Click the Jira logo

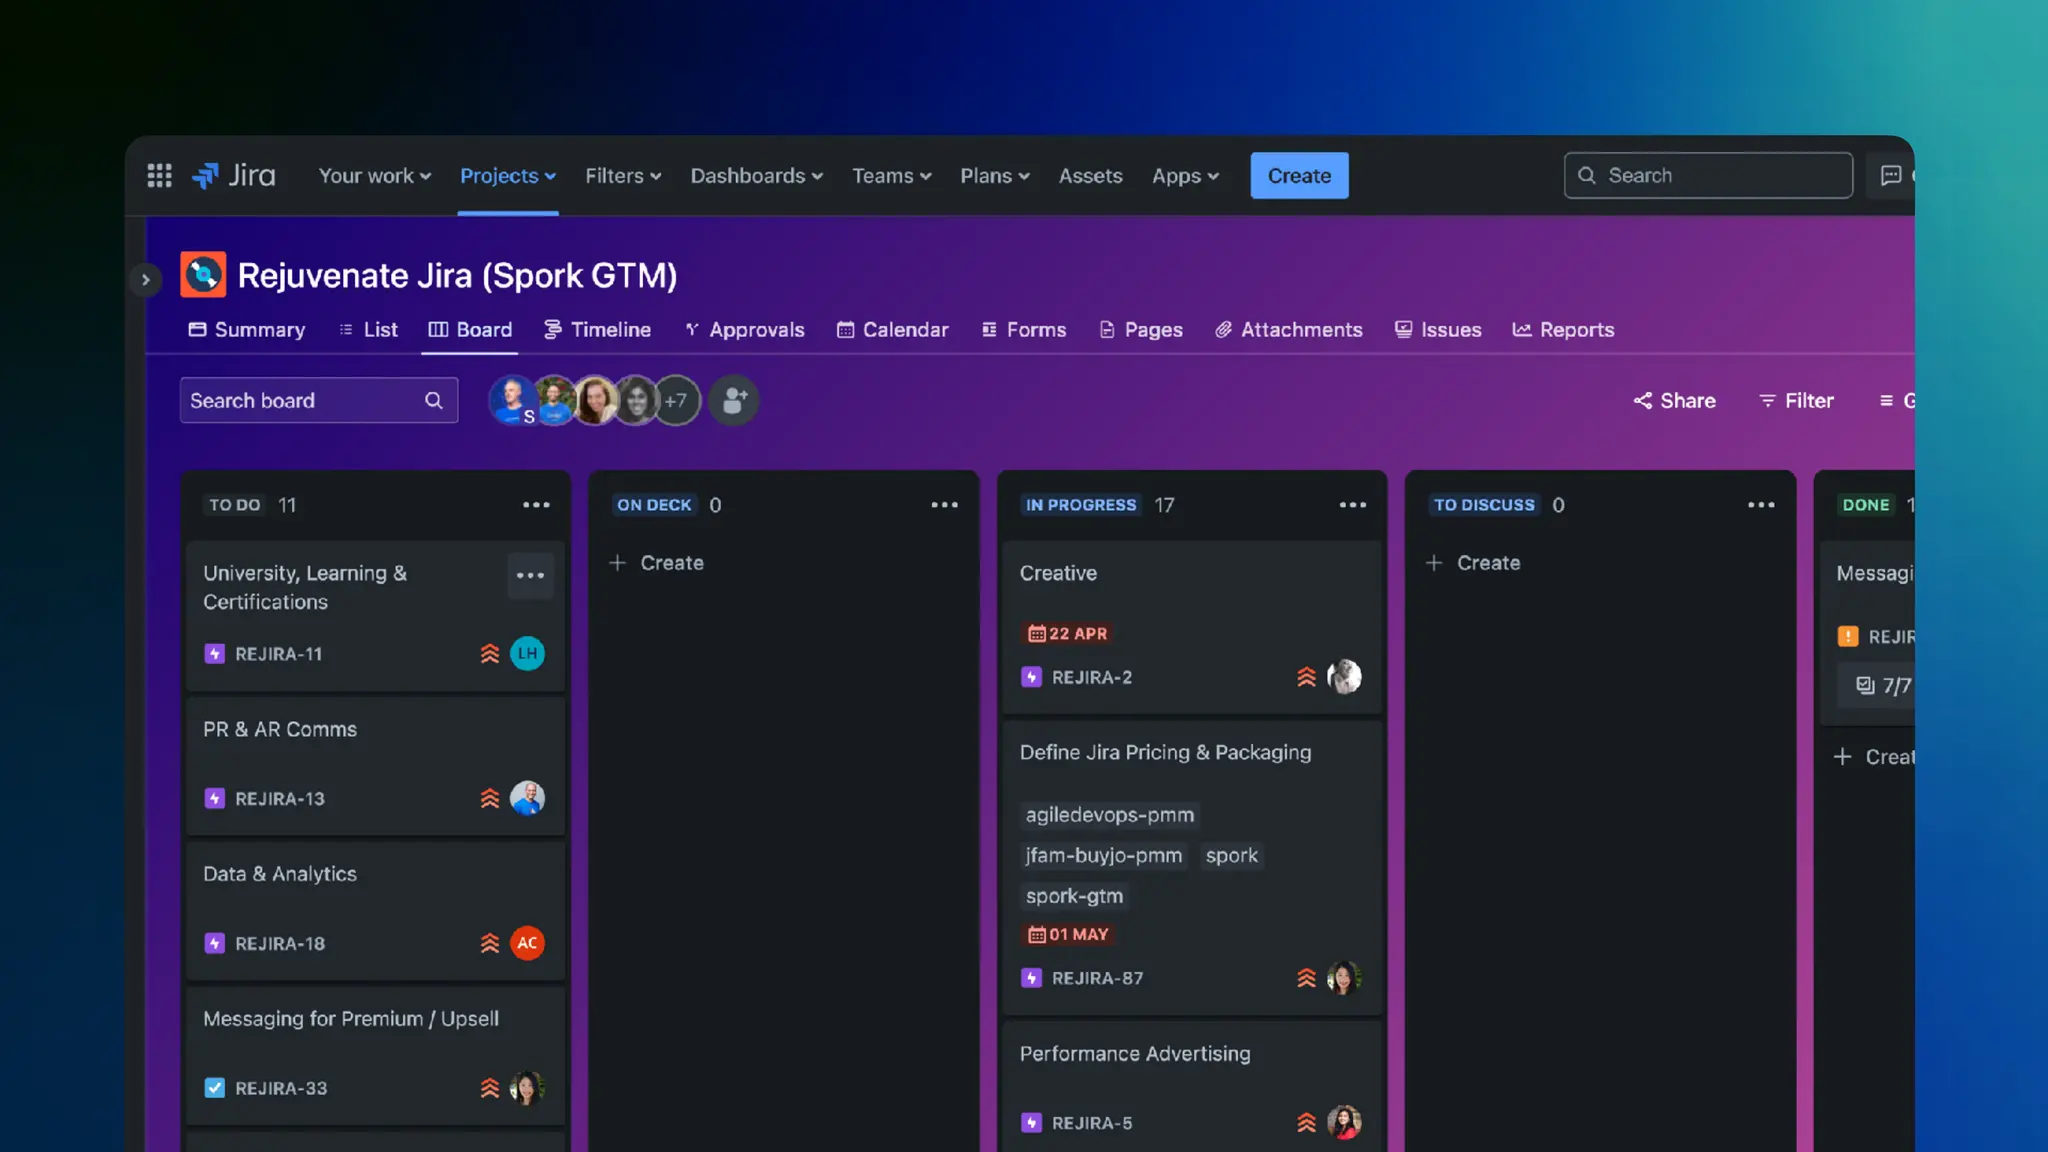(x=234, y=175)
